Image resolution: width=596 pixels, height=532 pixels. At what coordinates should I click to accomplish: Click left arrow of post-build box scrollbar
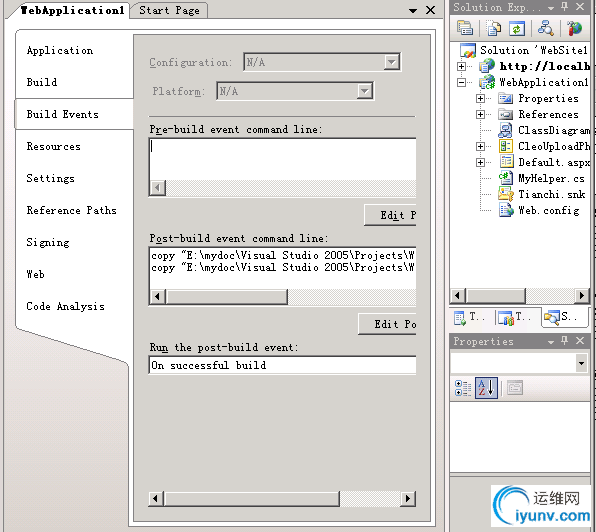pos(157,297)
